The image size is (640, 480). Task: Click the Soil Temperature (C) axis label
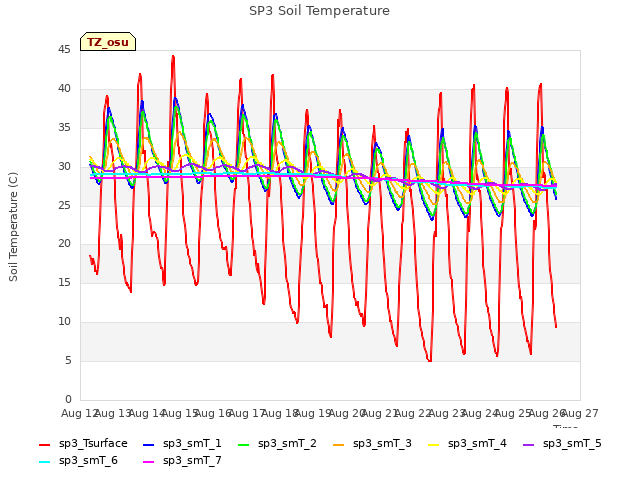click(13, 227)
